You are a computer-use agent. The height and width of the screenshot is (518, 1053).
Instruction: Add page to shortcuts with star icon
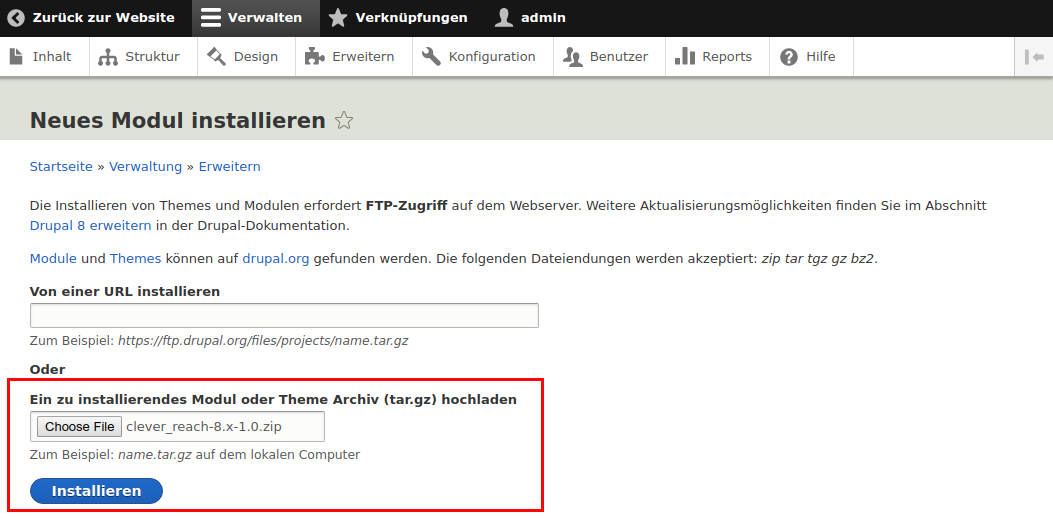coord(344,121)
